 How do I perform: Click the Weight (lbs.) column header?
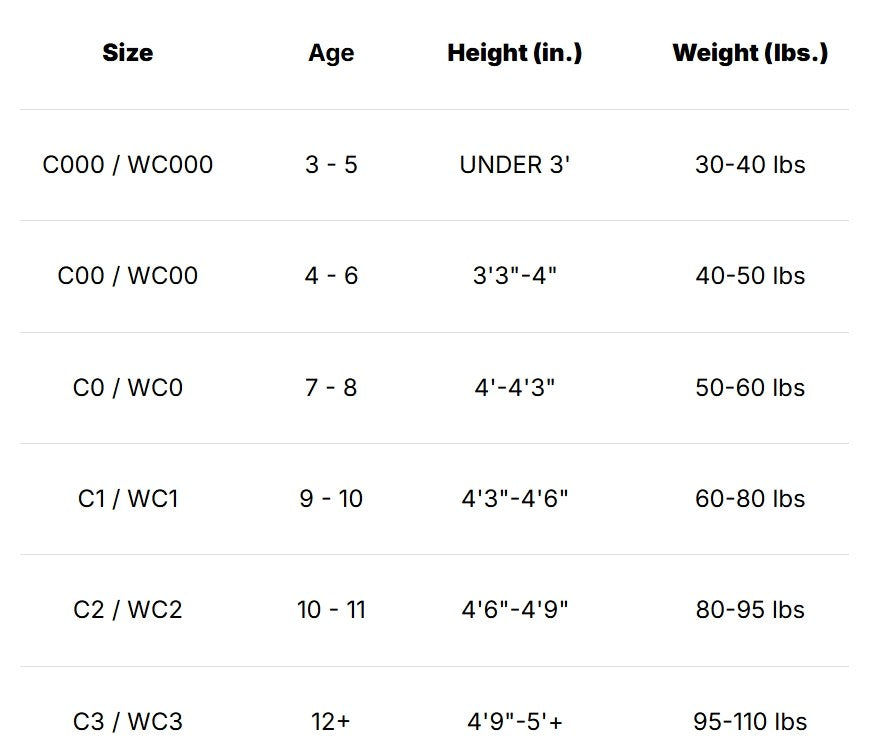750,53
